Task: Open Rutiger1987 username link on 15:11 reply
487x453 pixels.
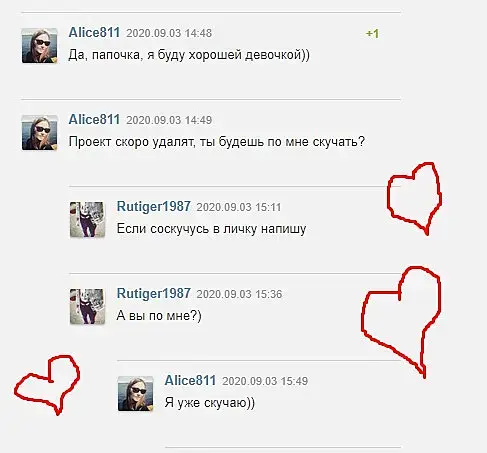Action: [154, 207]
